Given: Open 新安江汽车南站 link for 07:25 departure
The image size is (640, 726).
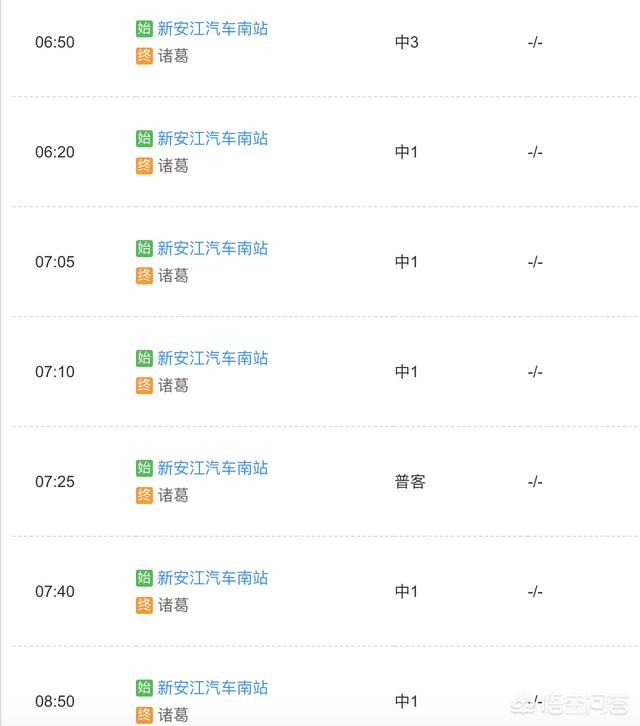Looking at the screenshot, I should point(213,468).
